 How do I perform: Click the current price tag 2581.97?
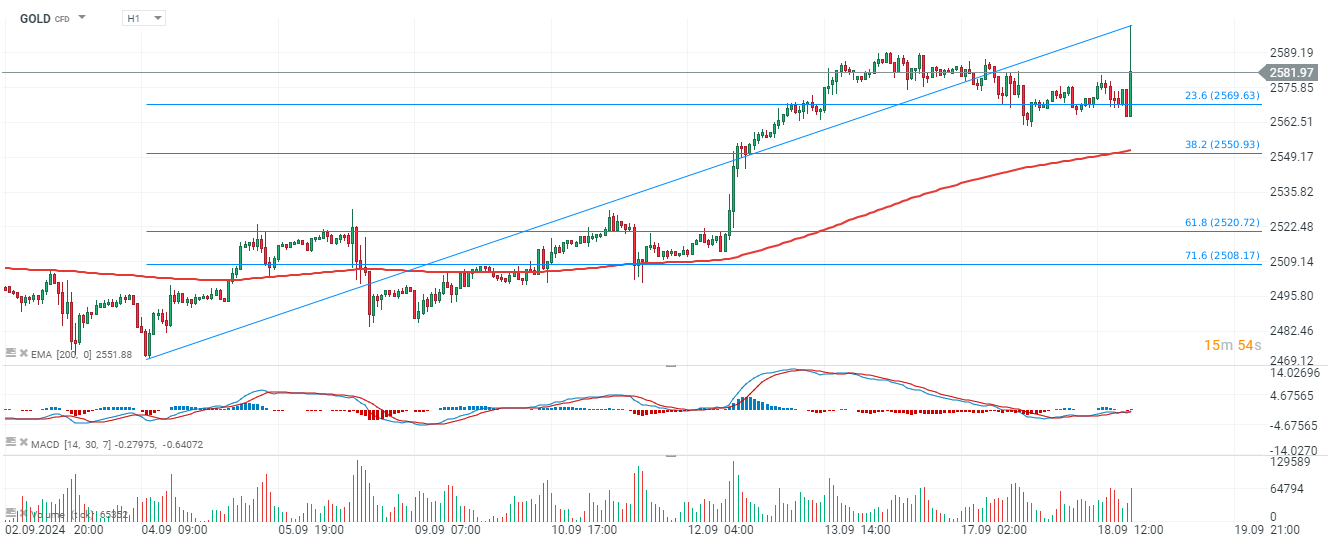(1290, 73)
